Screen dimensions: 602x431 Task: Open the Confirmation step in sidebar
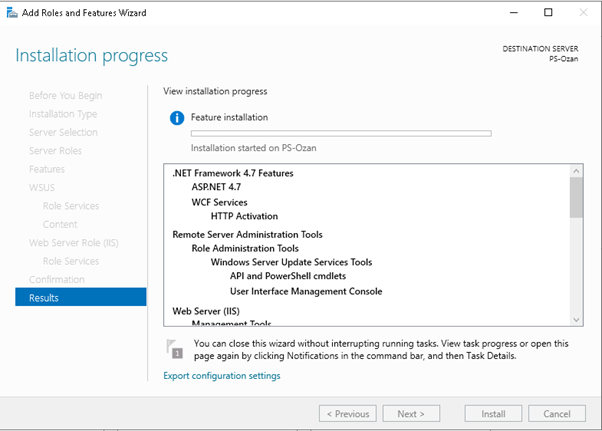click(x=57, y=279)
